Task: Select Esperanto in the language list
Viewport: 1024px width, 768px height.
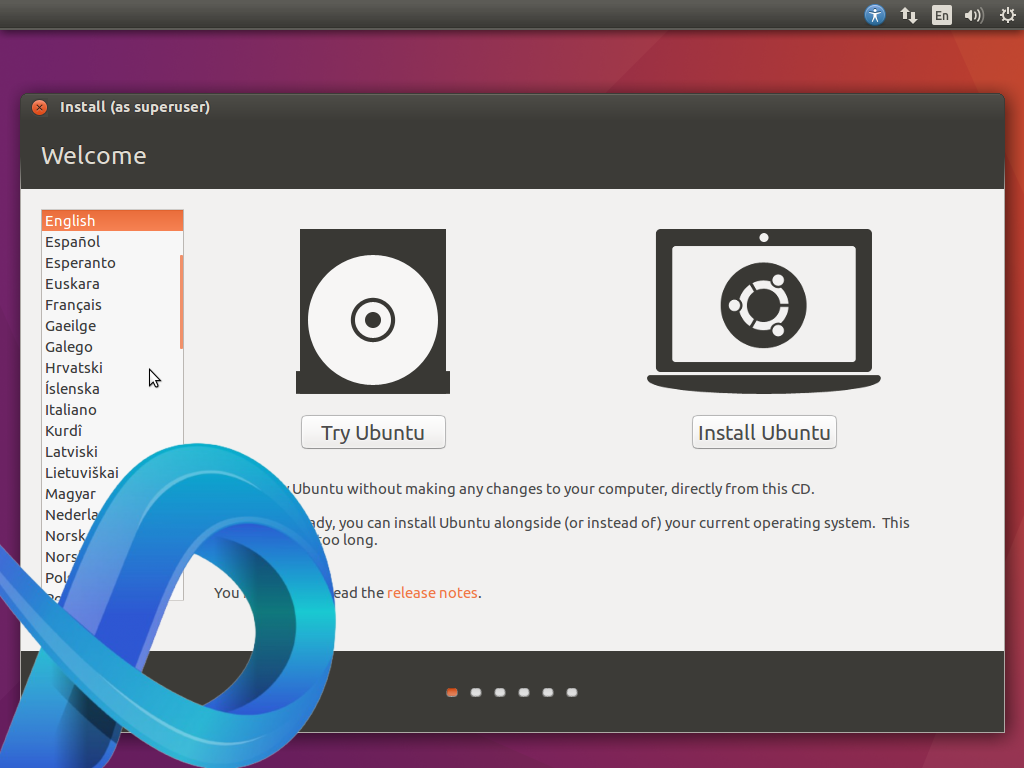Action: pos(112,263)
